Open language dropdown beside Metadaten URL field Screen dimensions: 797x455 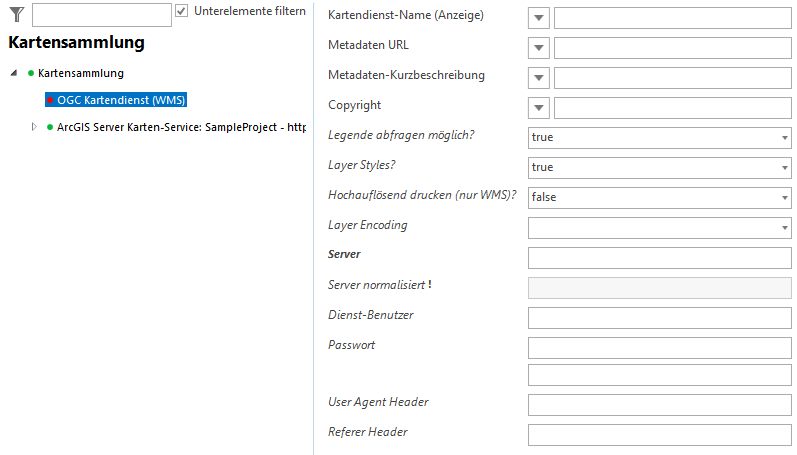[x=539, y=48]
